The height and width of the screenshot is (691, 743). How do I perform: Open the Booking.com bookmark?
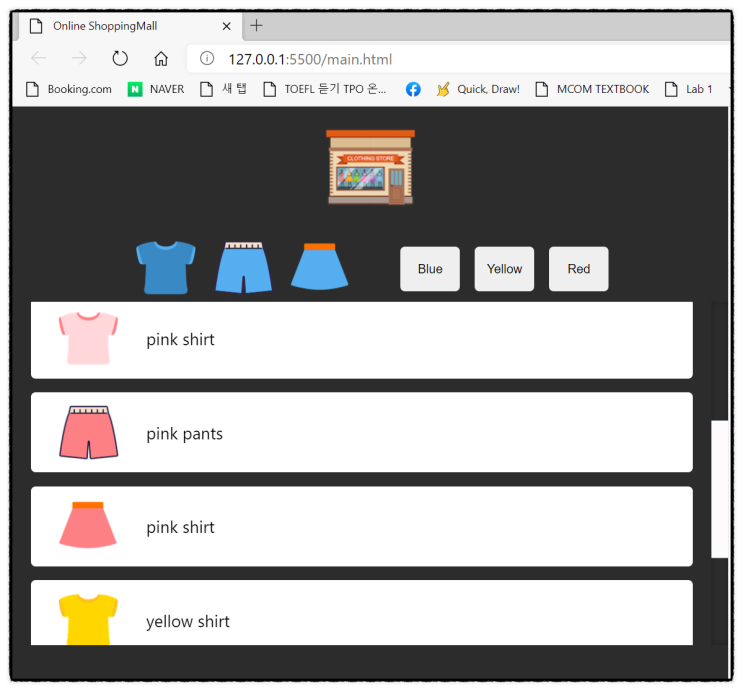tap(69, 89)
